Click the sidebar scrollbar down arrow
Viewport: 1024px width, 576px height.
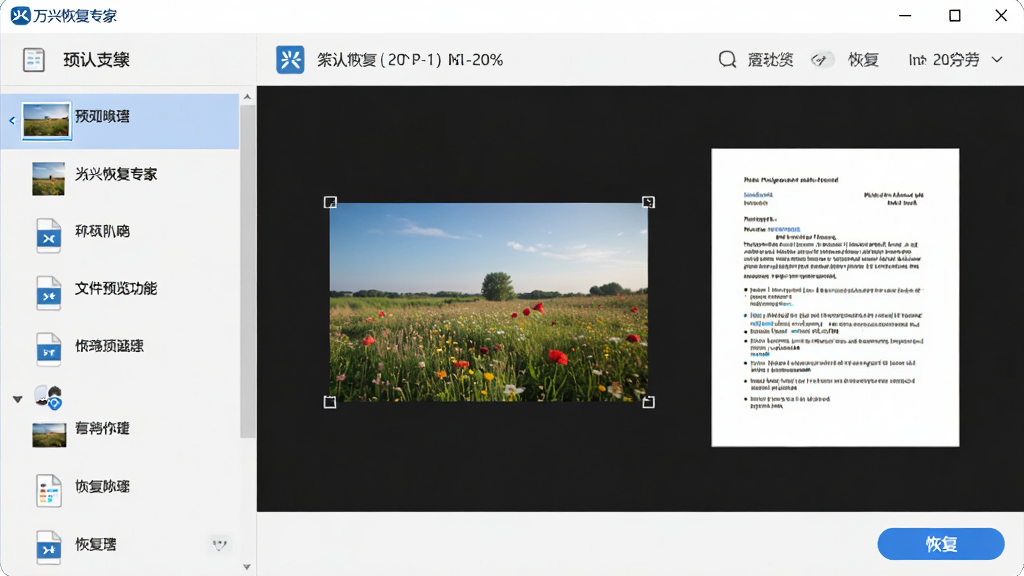[247, 567]
